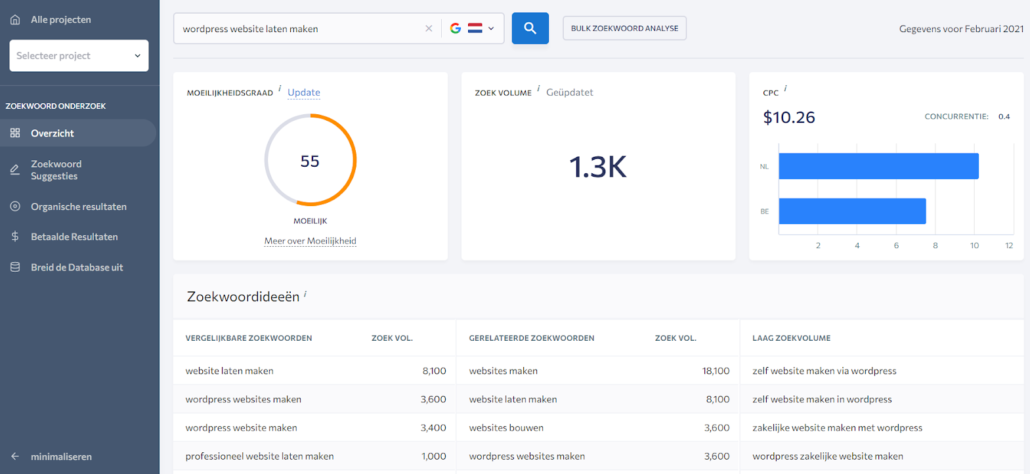1030x474 pixels.
Task: Click the Zoekwoord Suggesties pencil icon
Action: coord(15,170)
